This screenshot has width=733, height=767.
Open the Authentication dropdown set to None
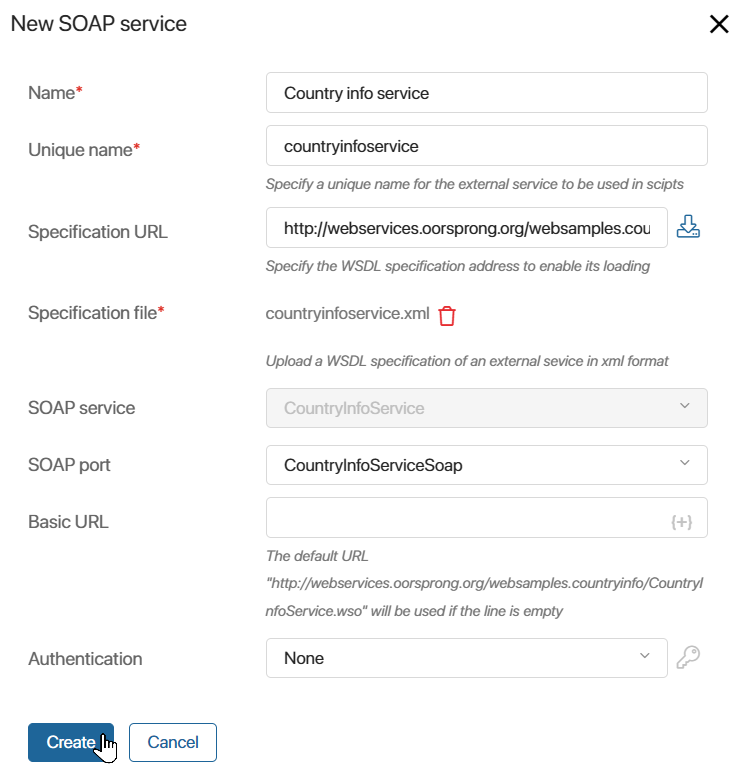pyautogui.click(x=466, y=658)
